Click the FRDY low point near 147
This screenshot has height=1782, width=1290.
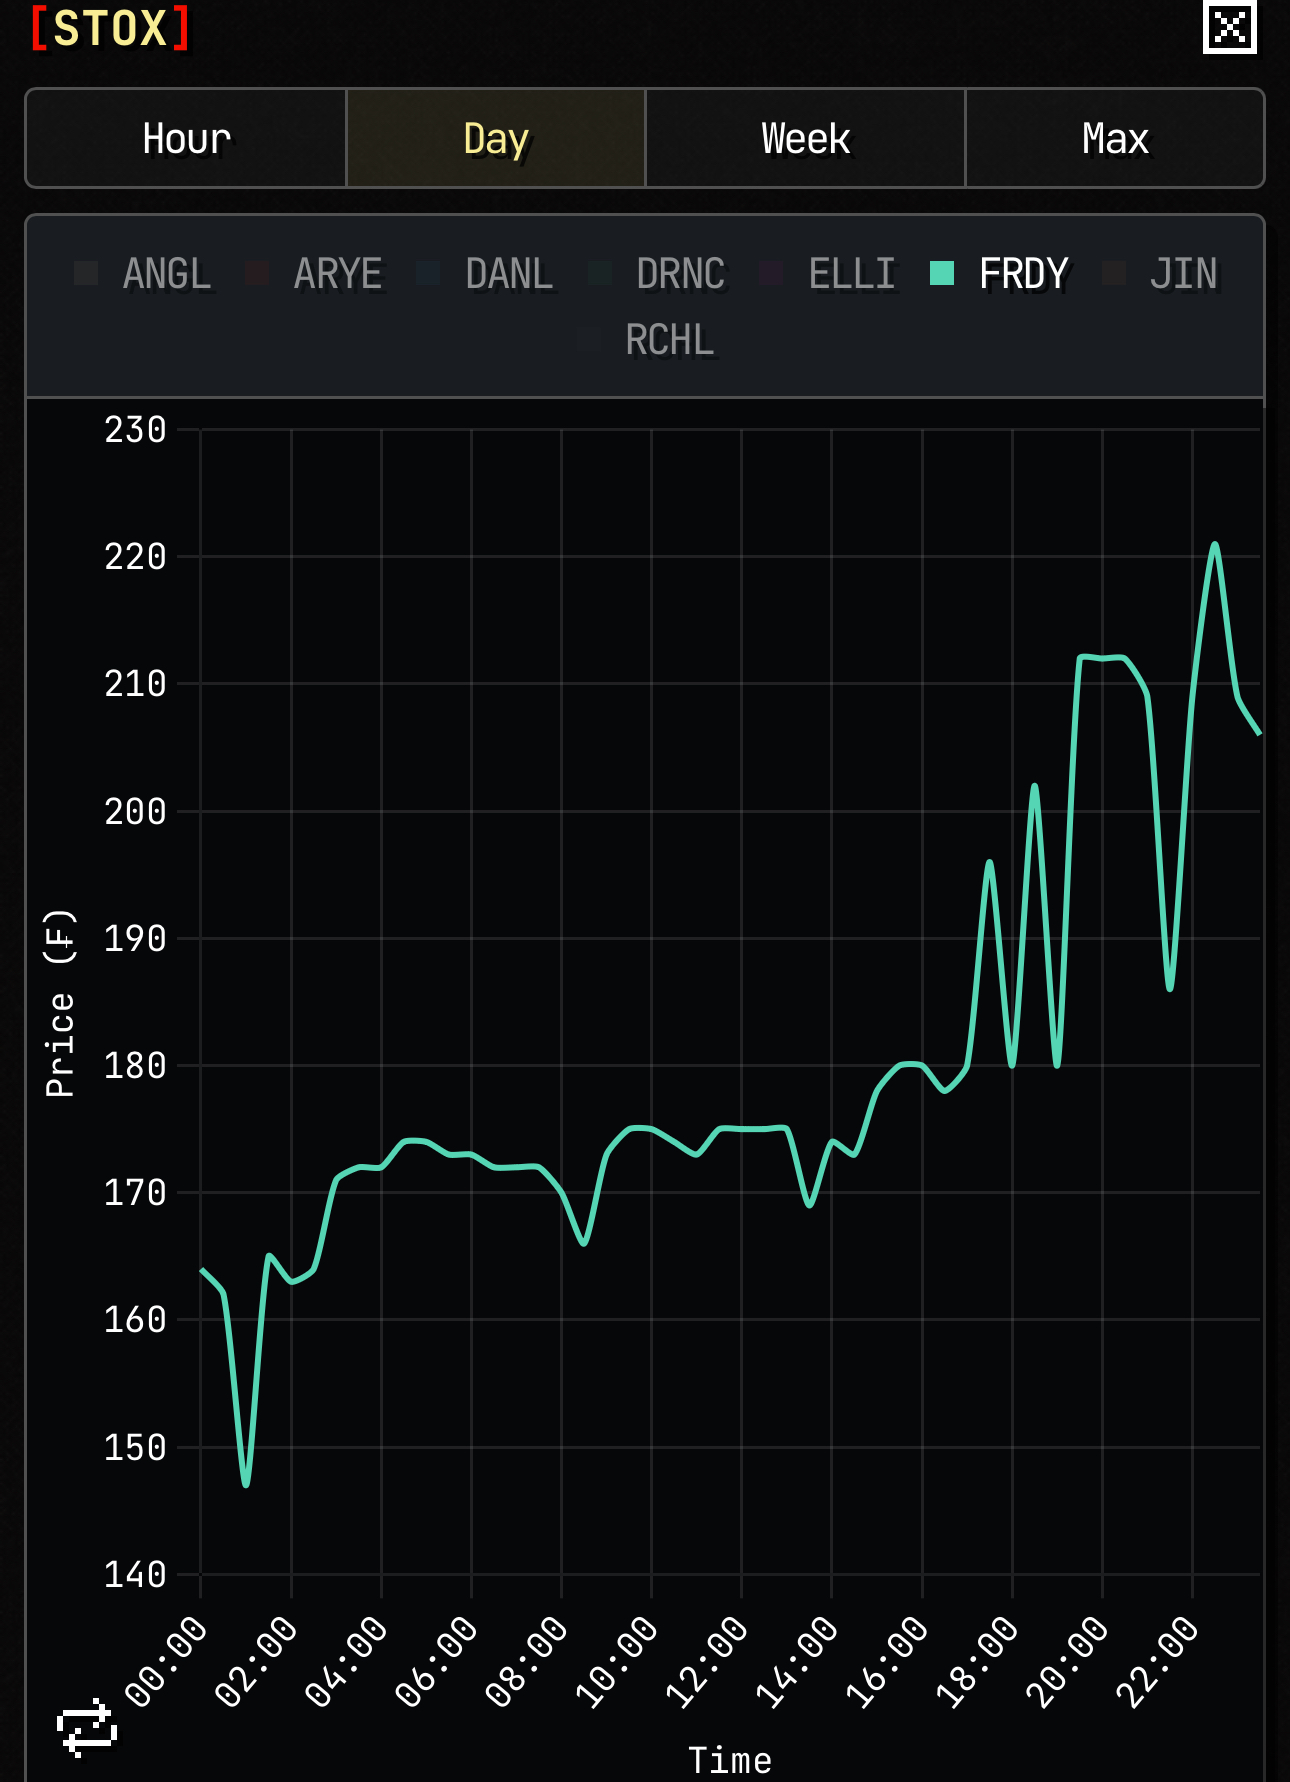tap(246, 1484)
